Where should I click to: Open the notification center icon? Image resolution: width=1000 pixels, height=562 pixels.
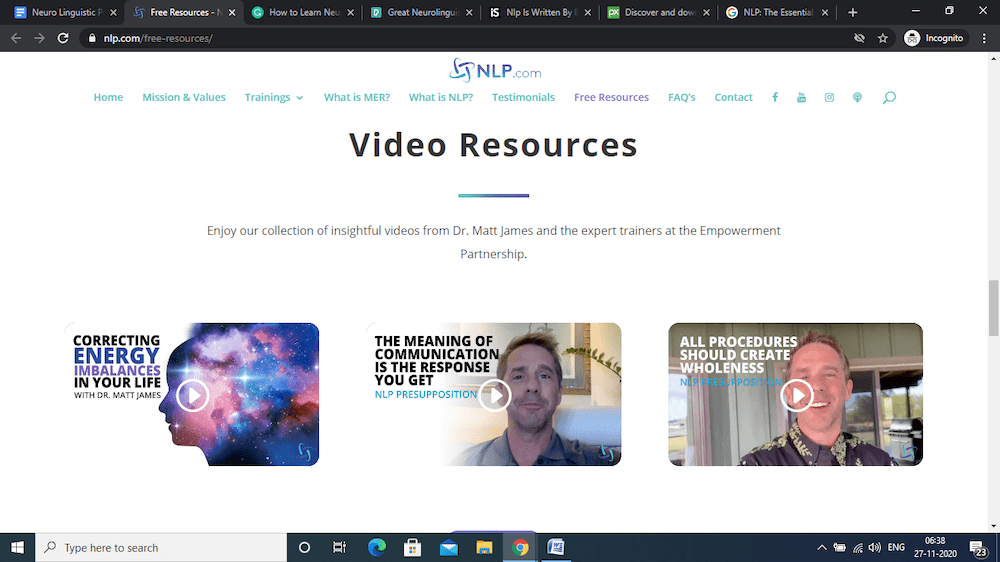(978, 548)
